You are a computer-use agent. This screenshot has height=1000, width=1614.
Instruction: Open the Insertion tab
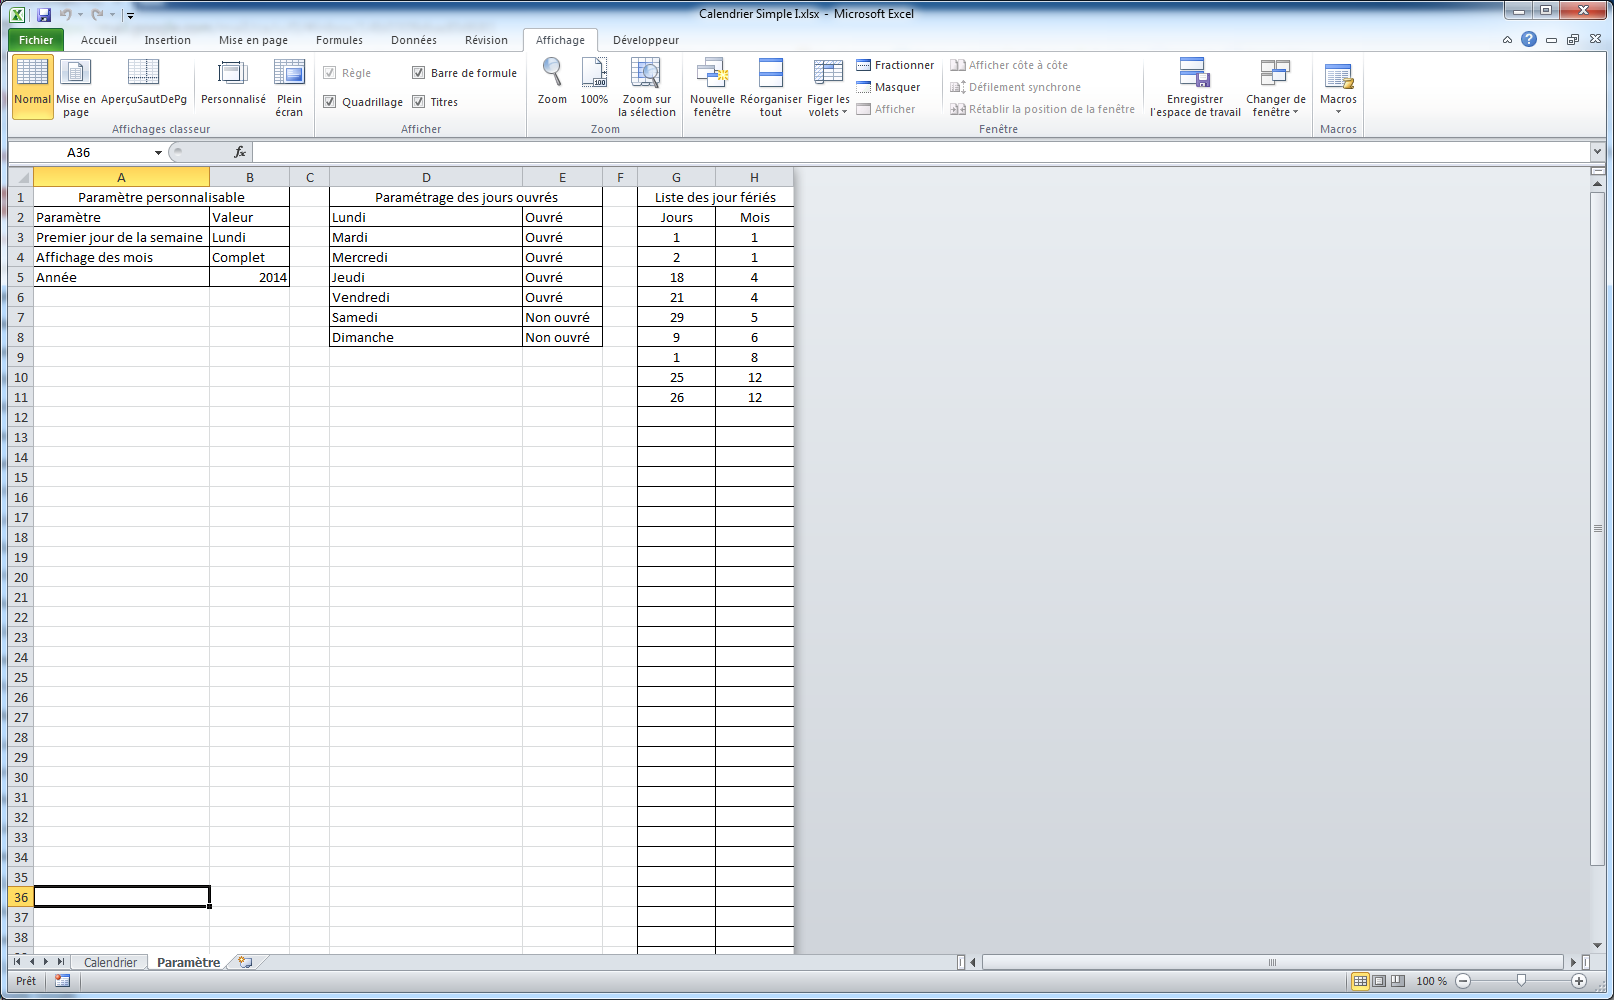click(x=167, y=40)
